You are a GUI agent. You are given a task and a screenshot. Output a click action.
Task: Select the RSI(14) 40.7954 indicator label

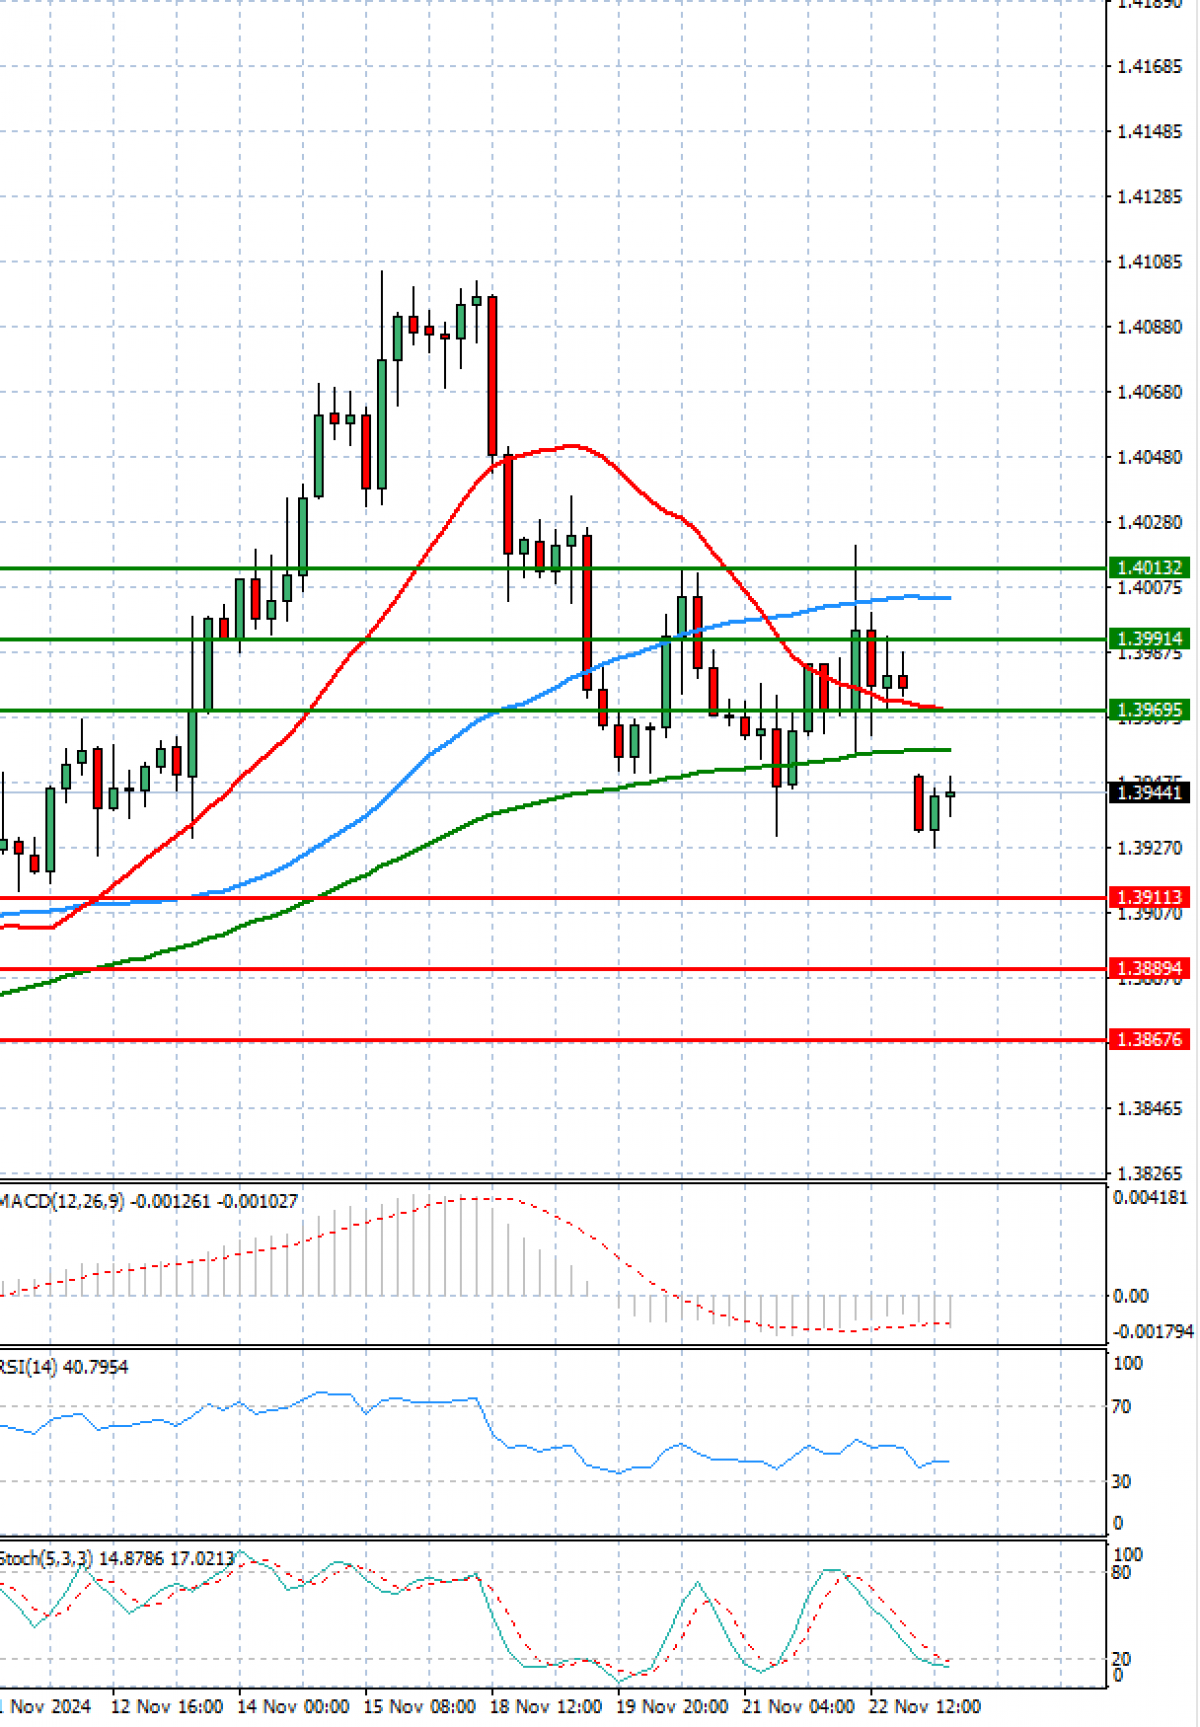(x=64, y=1367)
